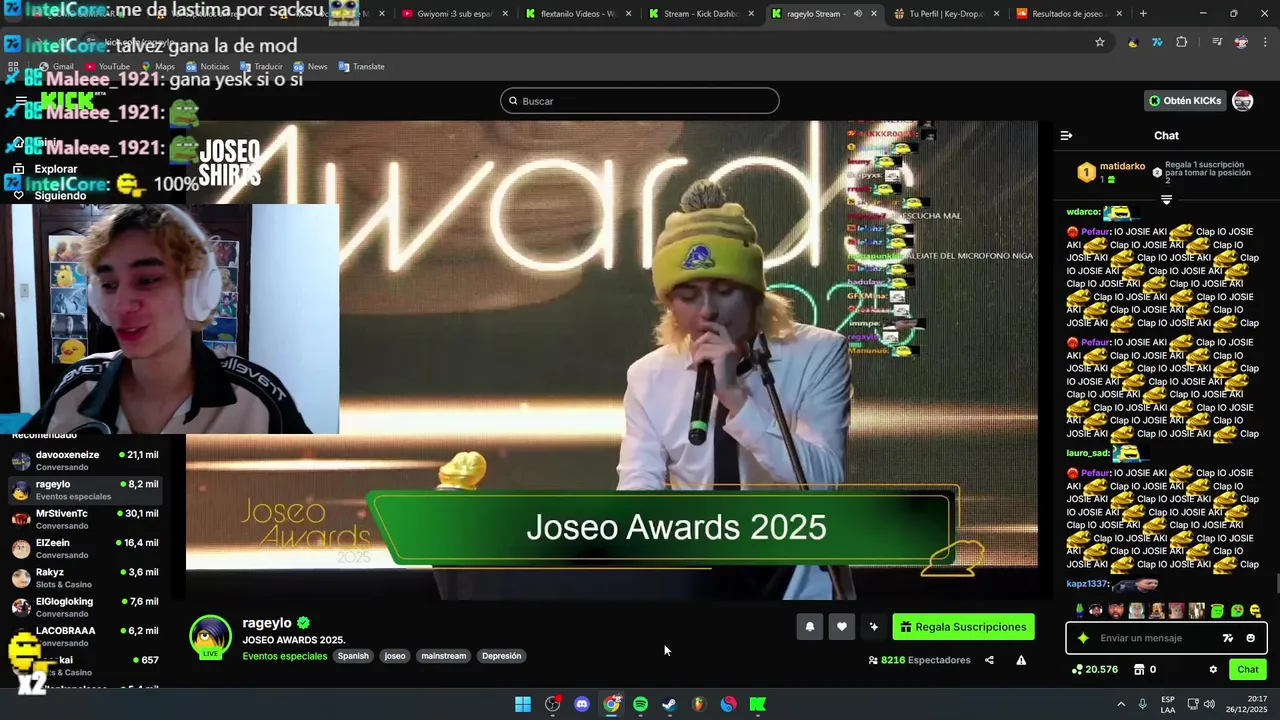Toggle stream notifications bell icon

(810, 627)
